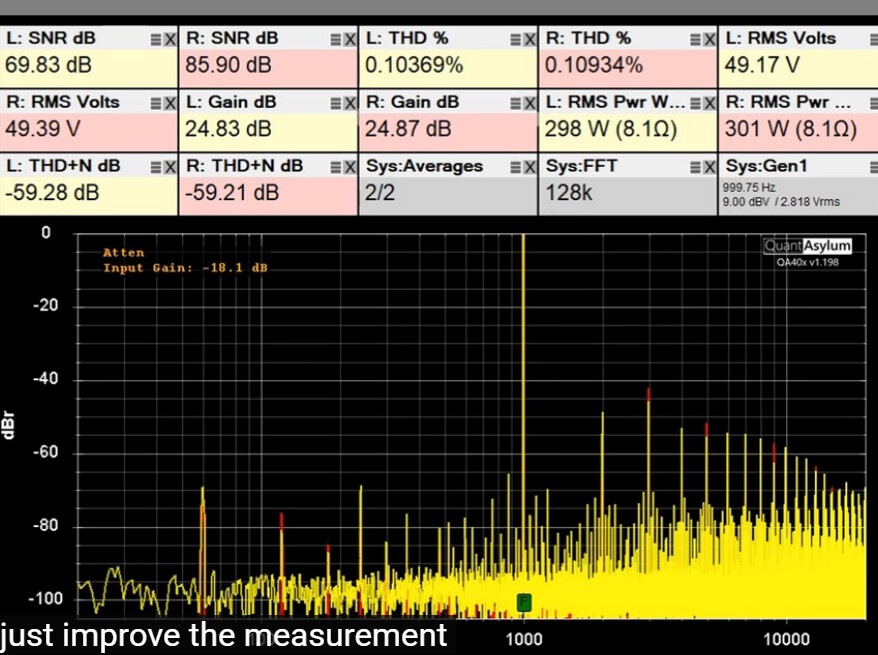
Task: Close the R: Gain dB tile
Action: click(x=529, y=103)
